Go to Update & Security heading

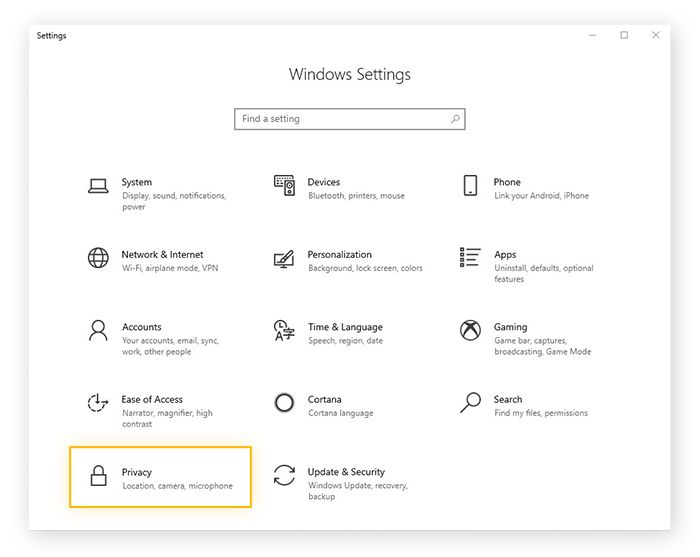(x=346, y=472)
